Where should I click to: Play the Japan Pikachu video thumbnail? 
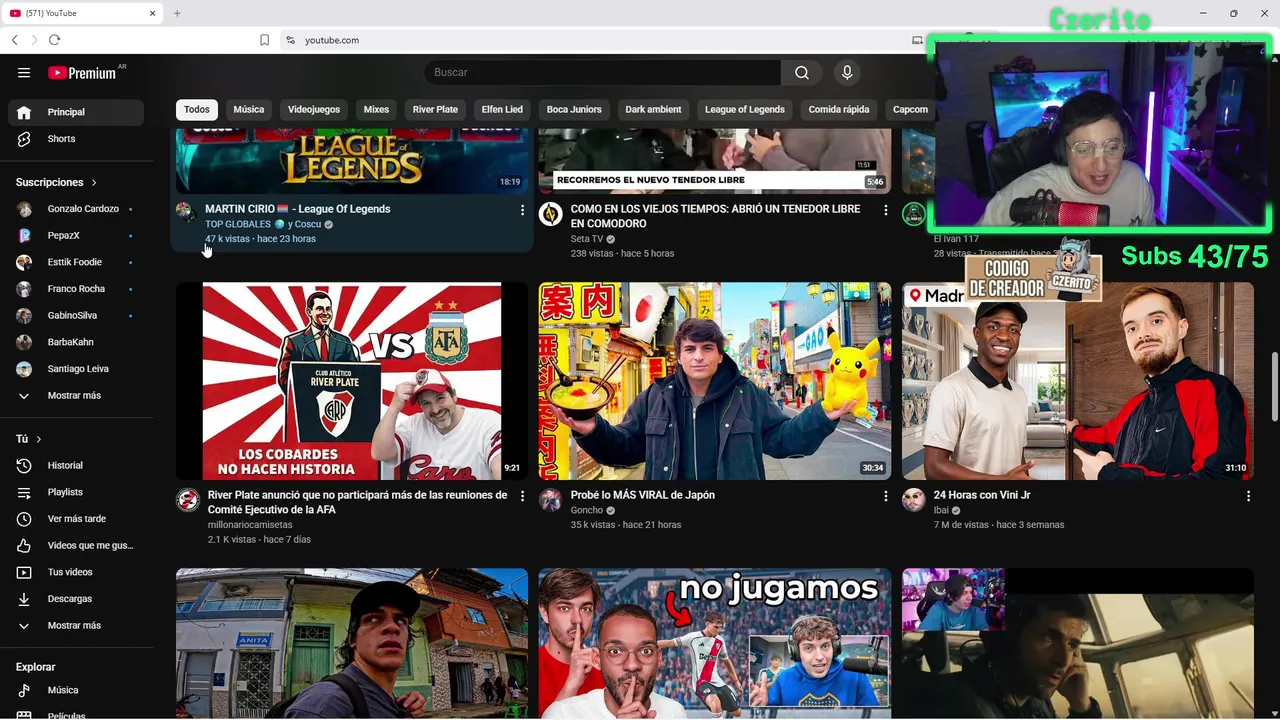click(x=715, y=381)
